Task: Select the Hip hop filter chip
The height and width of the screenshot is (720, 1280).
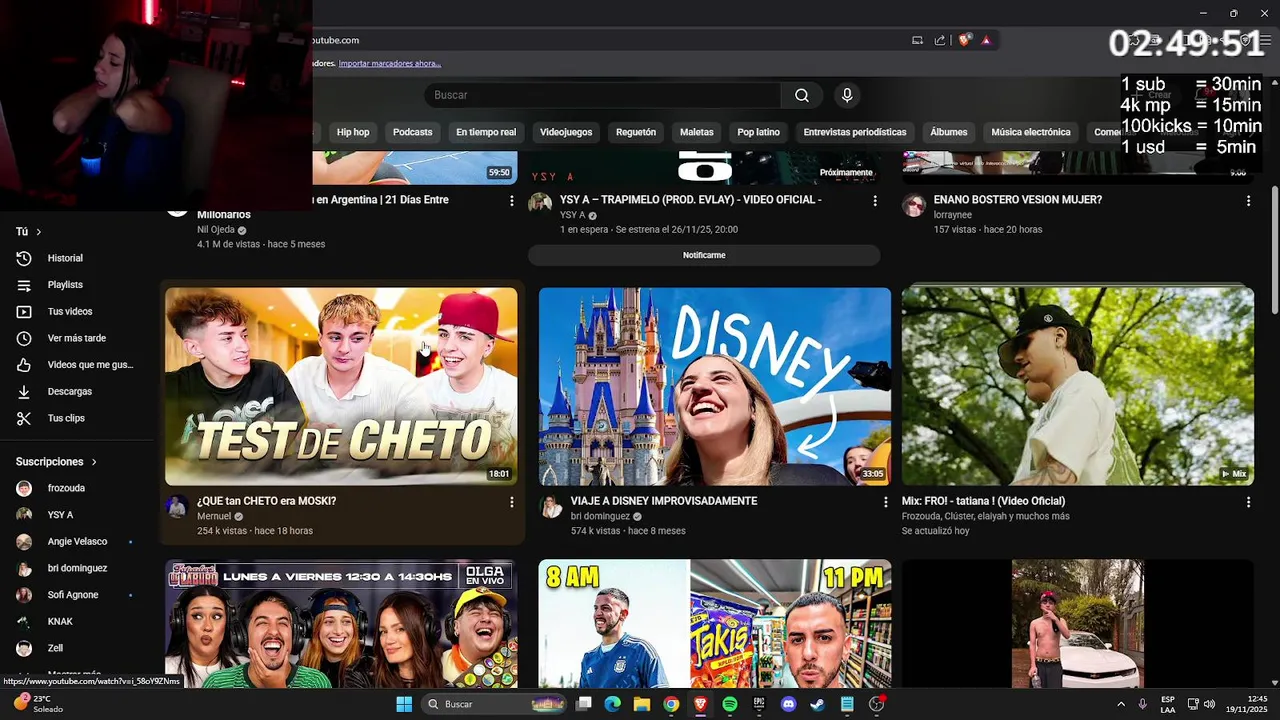Action: [353, 132]
